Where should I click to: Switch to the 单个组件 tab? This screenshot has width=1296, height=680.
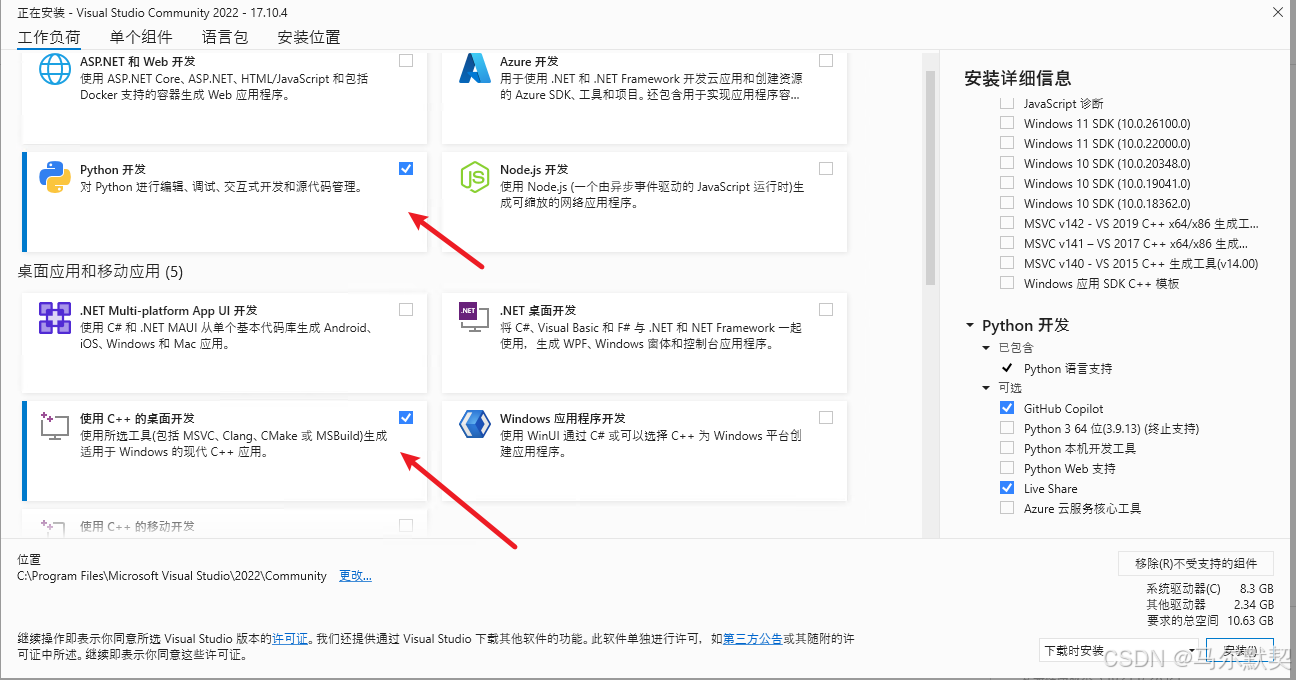coord(141,37)
